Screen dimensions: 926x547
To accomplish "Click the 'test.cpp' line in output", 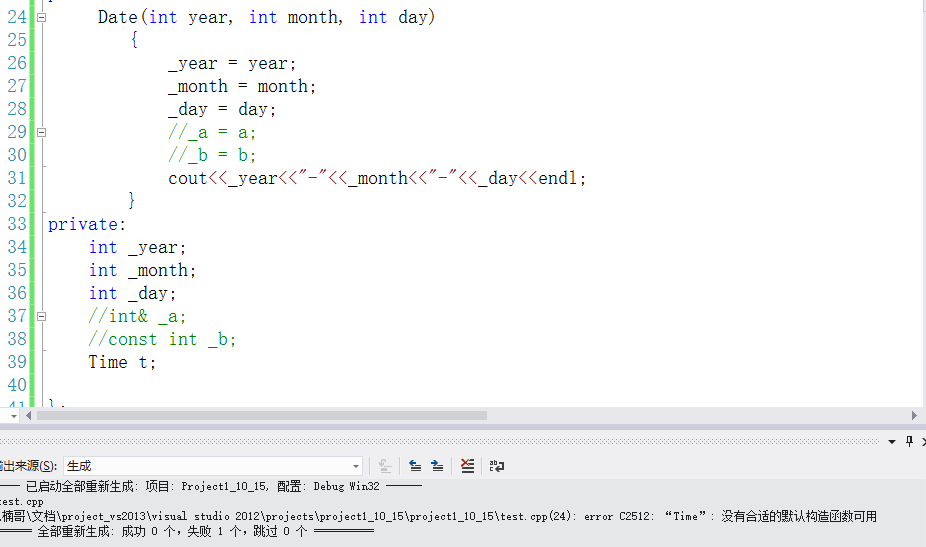I will pos(22,502).
